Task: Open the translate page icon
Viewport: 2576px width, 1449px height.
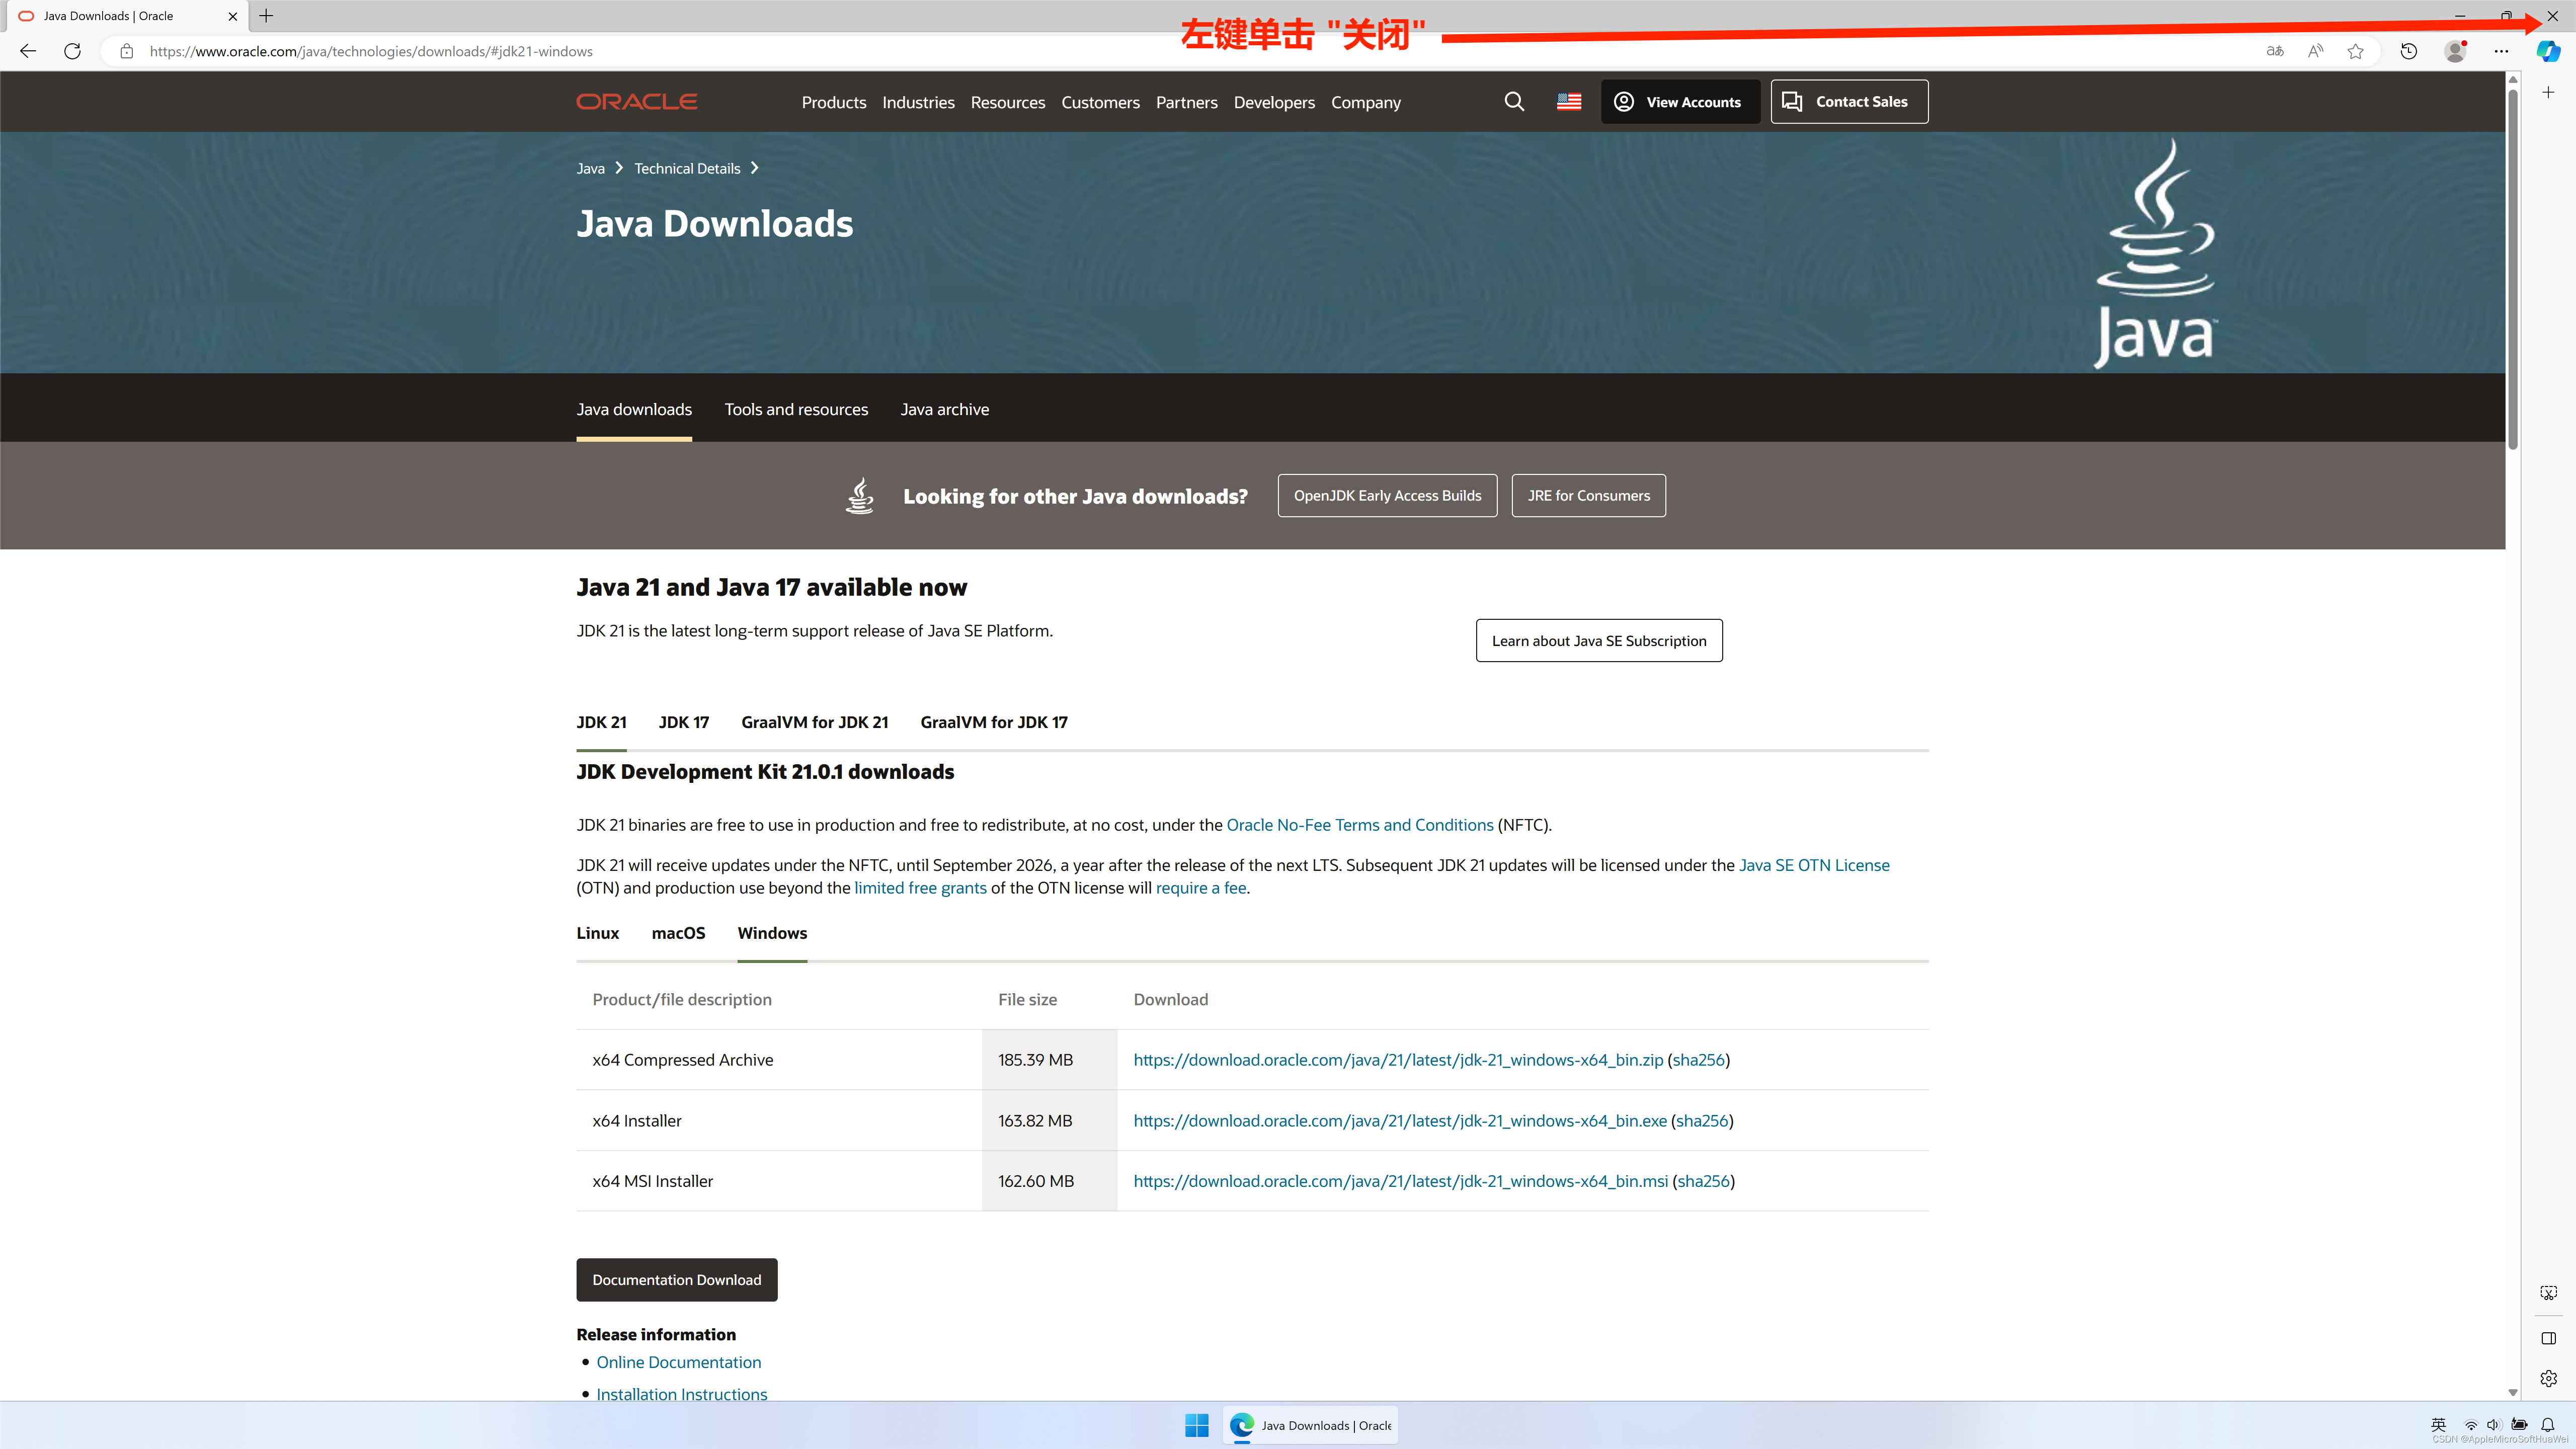Action: click(2275, 51)
